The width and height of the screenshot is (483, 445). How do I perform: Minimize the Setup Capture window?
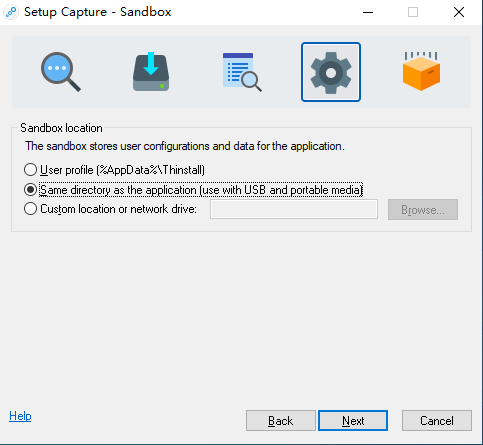pos(368,12)
